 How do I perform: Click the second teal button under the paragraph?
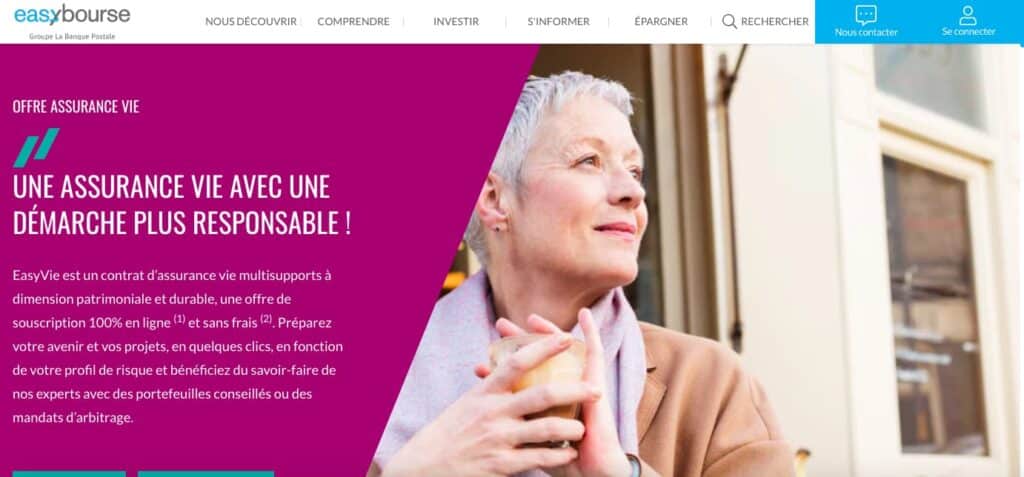point(206,474)
